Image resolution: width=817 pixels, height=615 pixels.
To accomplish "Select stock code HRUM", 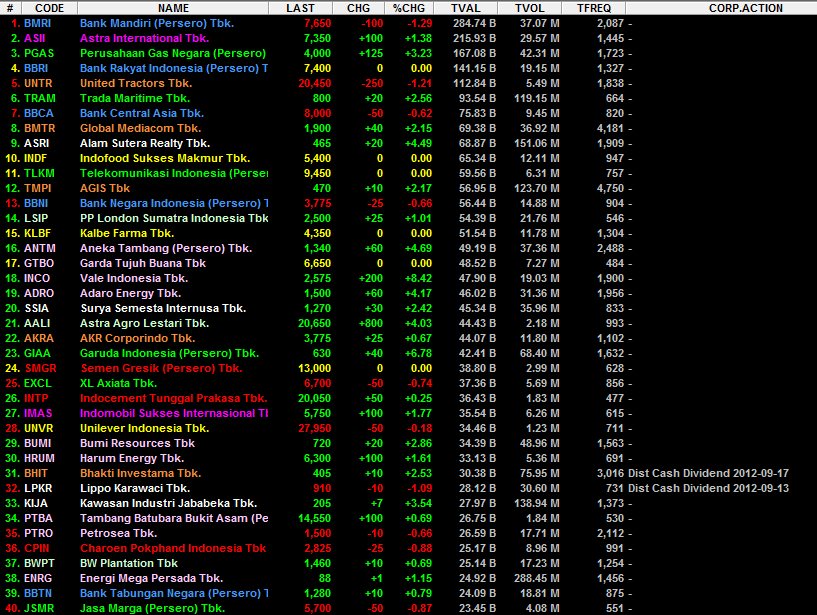I will (x=39, y=459).
